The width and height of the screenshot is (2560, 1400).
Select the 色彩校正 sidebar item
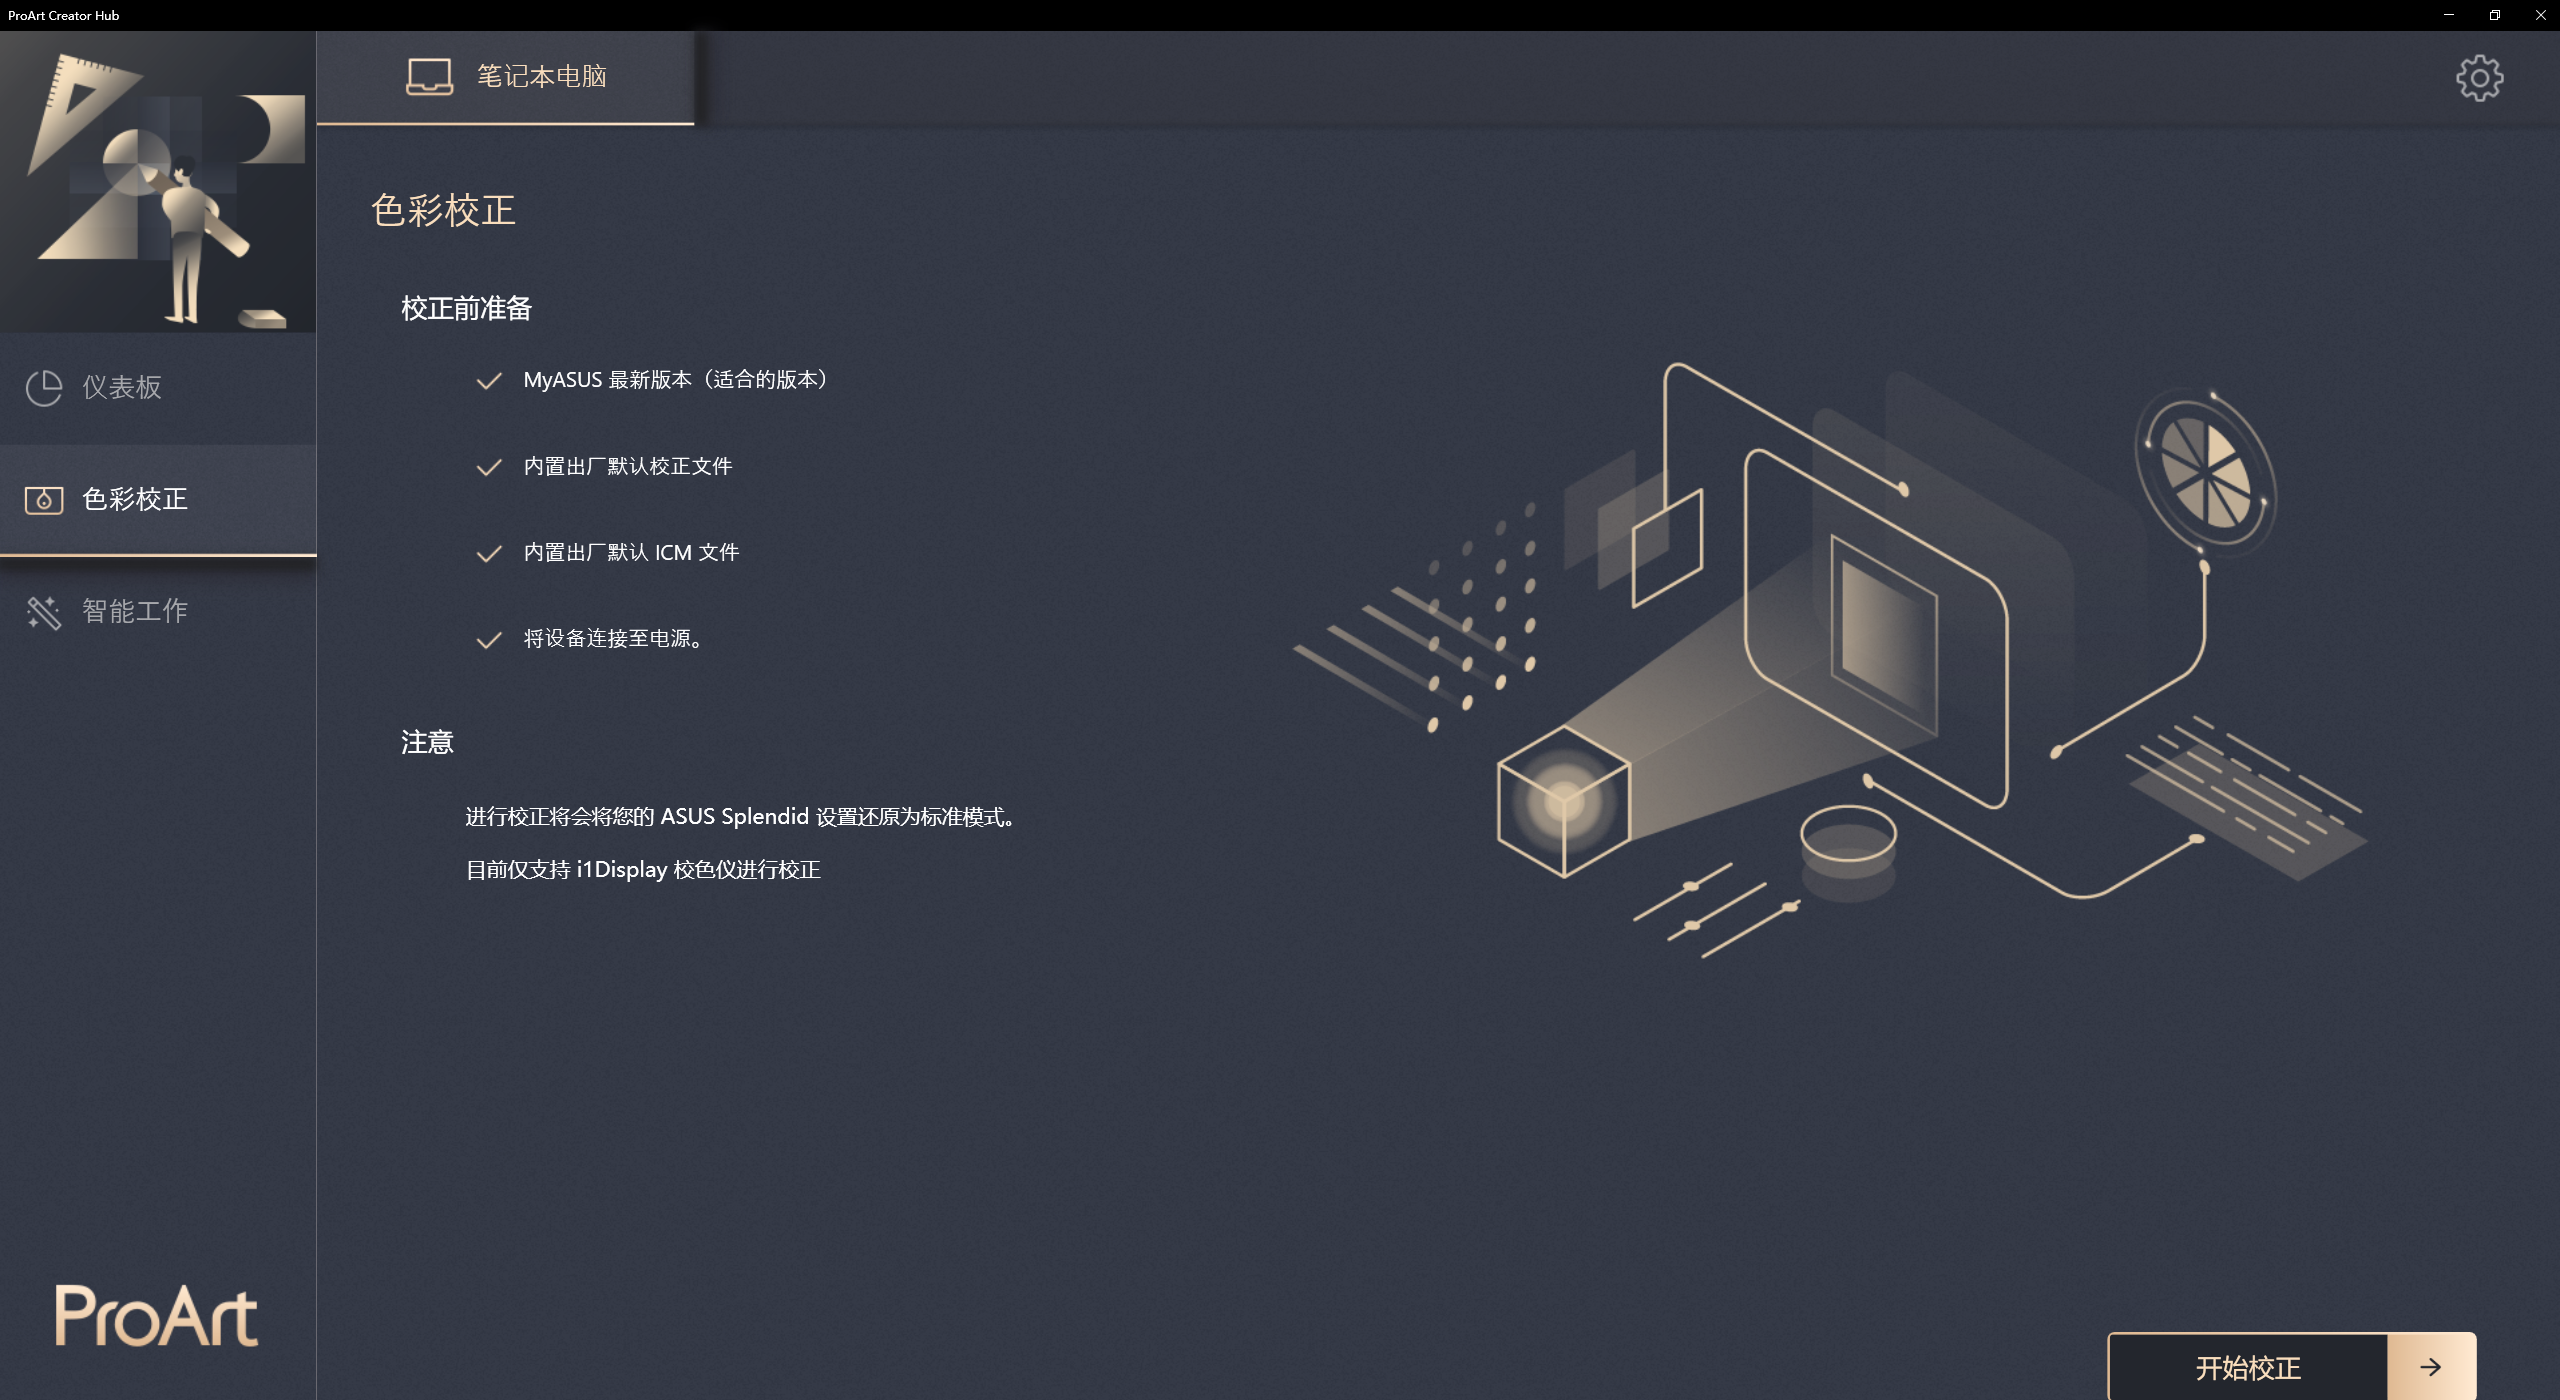[158, 500]
